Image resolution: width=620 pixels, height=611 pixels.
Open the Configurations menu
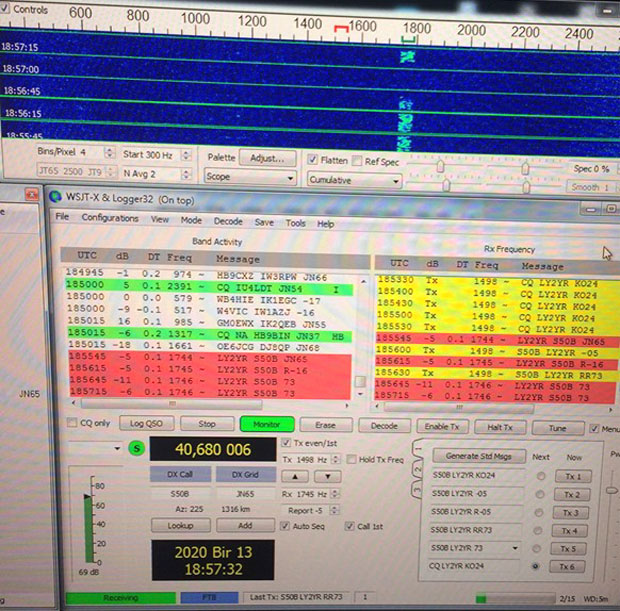pos(110,218)
